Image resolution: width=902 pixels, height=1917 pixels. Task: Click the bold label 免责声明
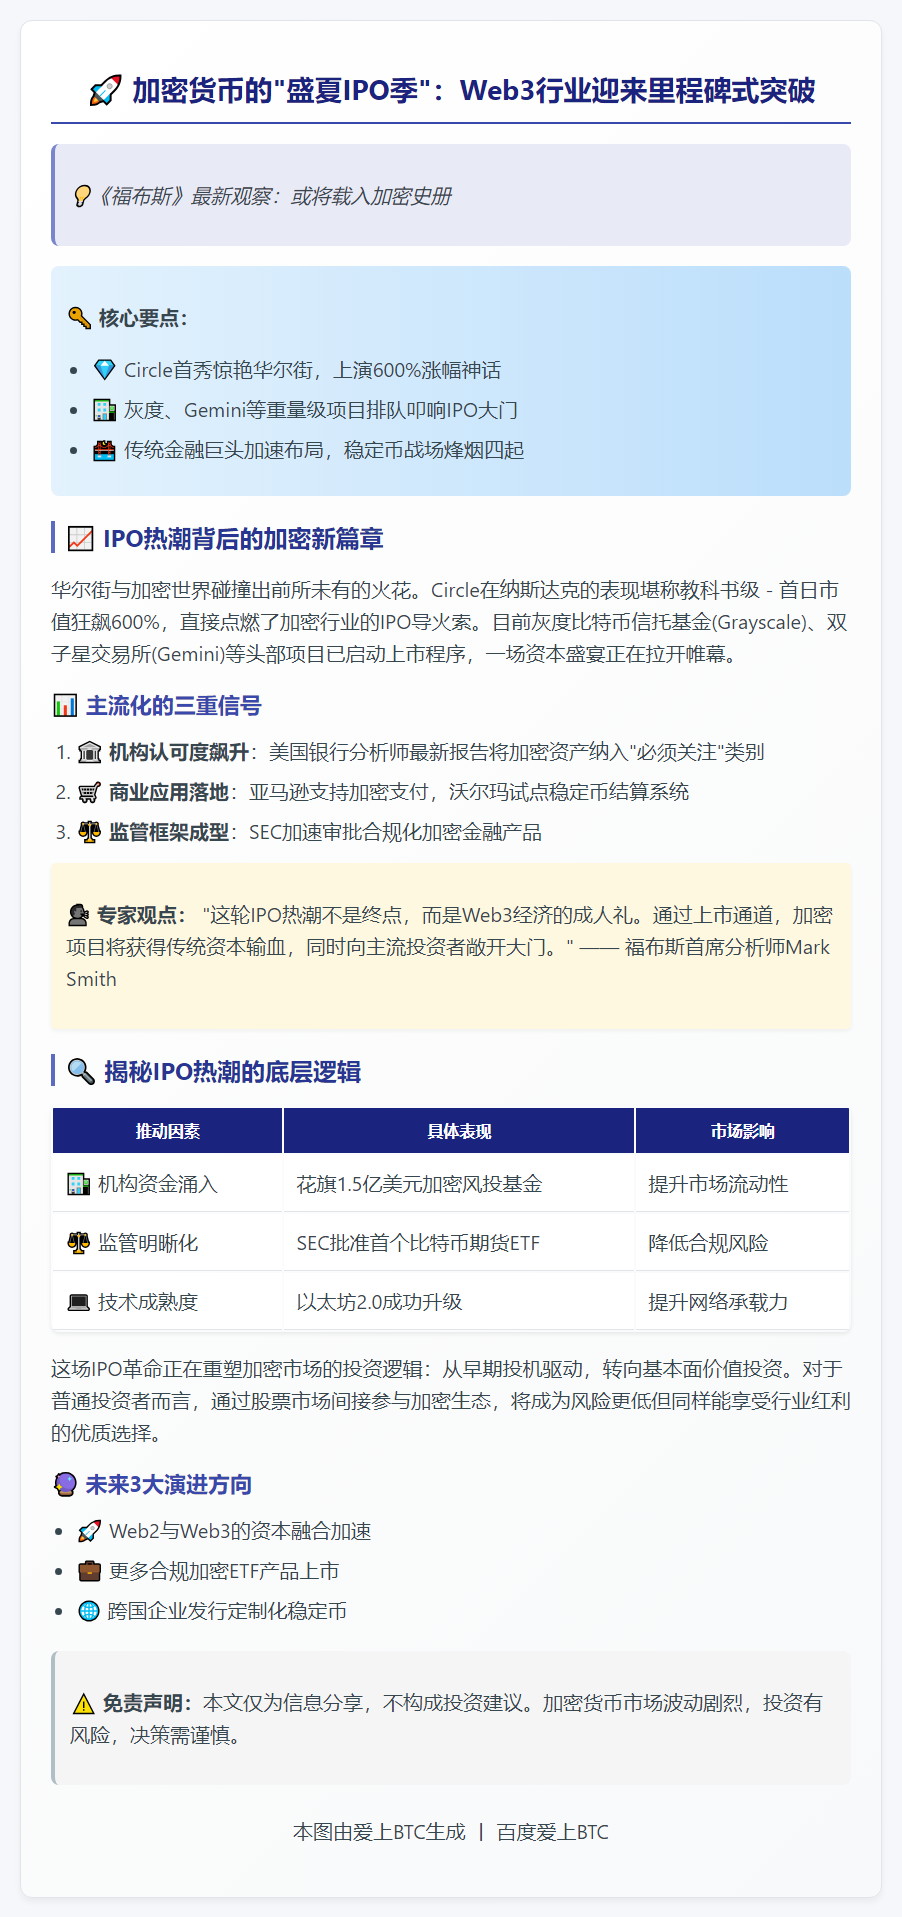tap(148, 1703)
